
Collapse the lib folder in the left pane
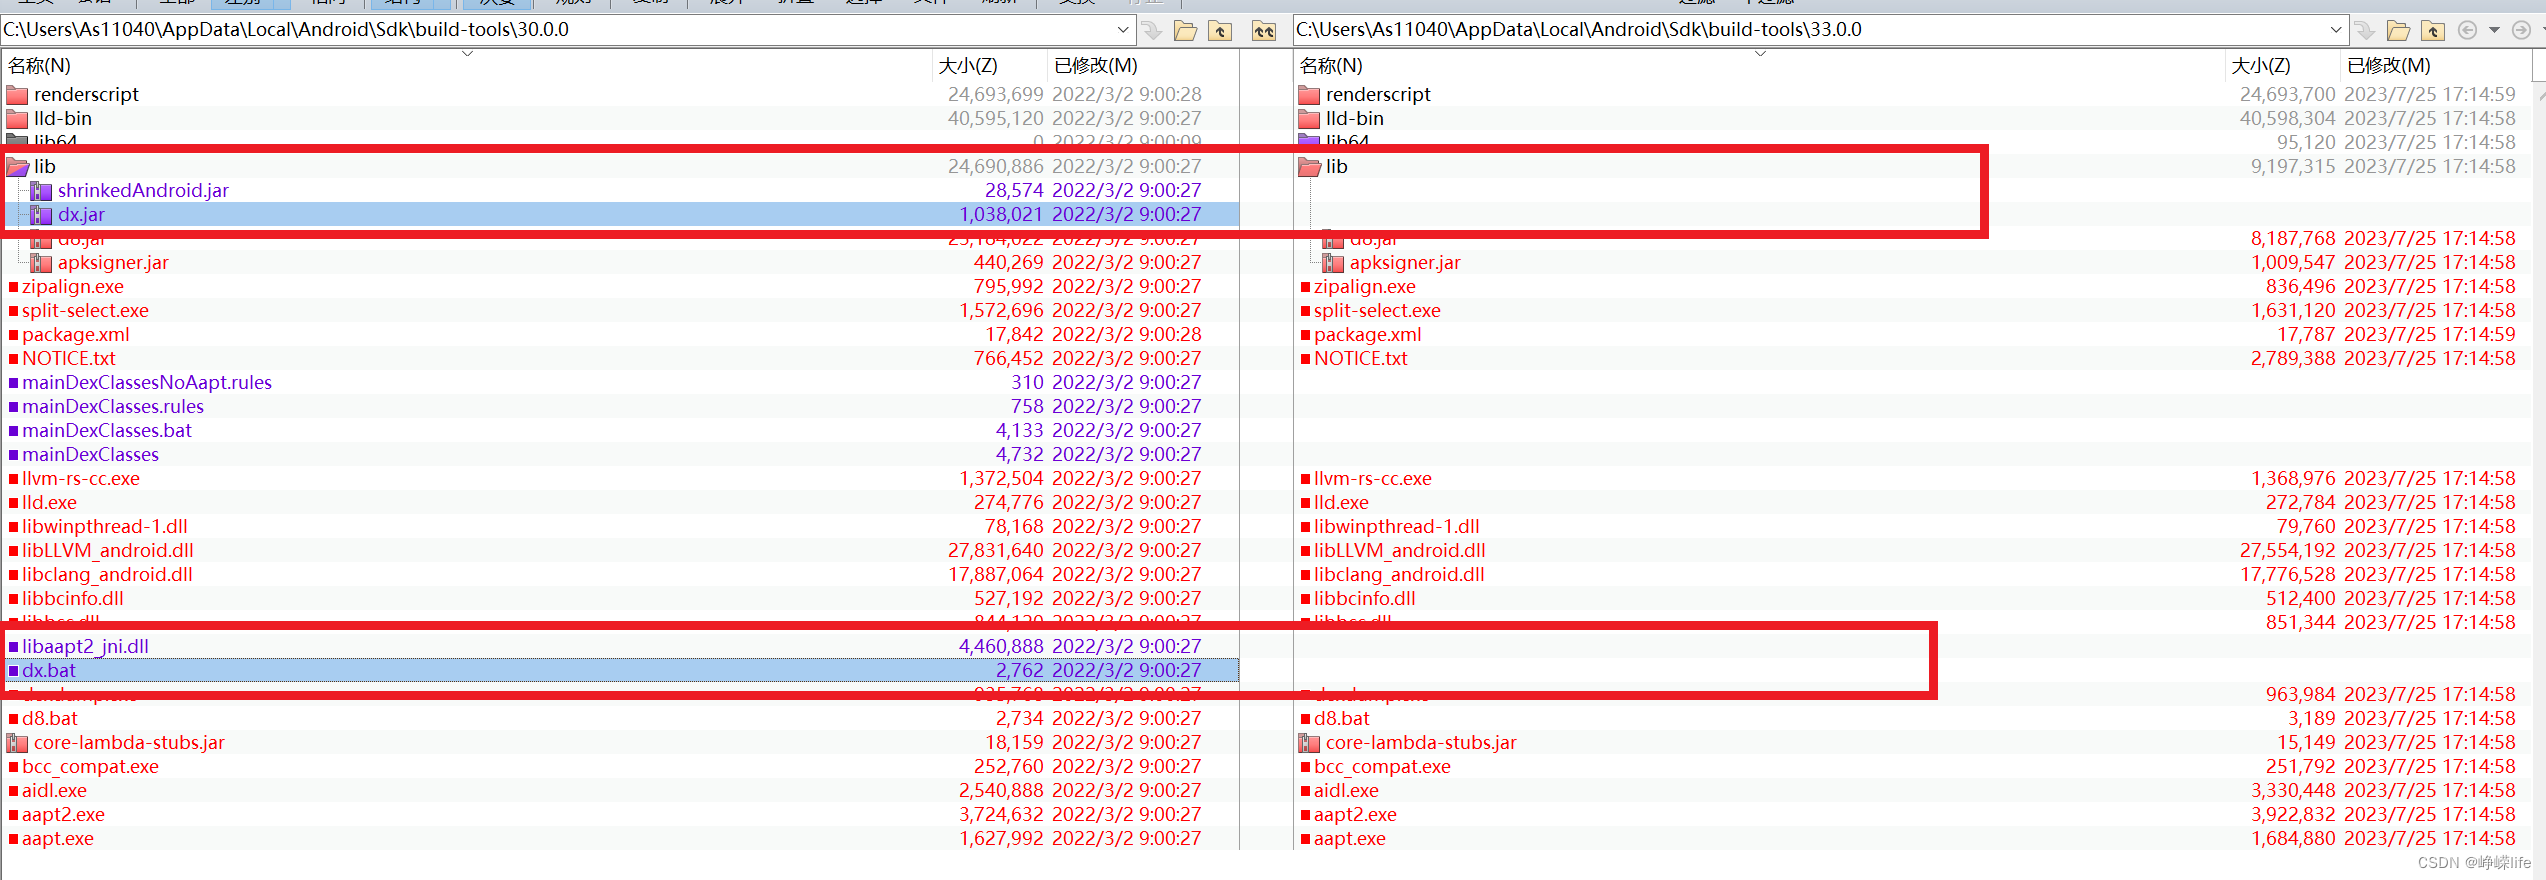pos(17,167)
